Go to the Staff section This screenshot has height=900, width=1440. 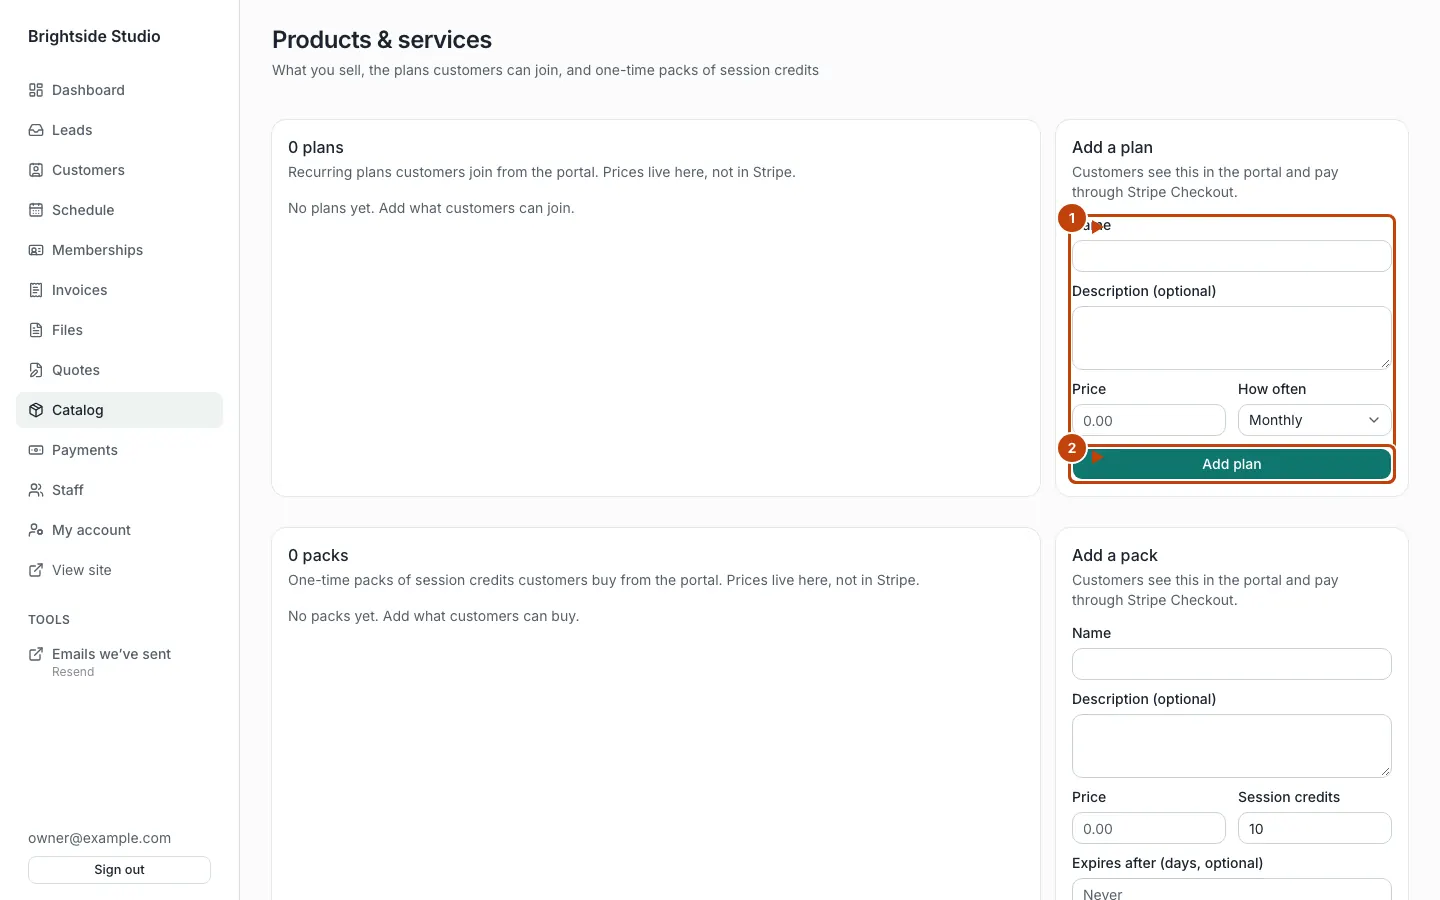[x=120, y=490]
